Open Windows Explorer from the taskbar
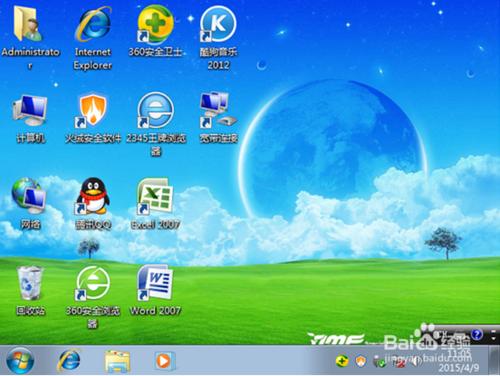Screen dimensions: 500x376 [117, 361]
